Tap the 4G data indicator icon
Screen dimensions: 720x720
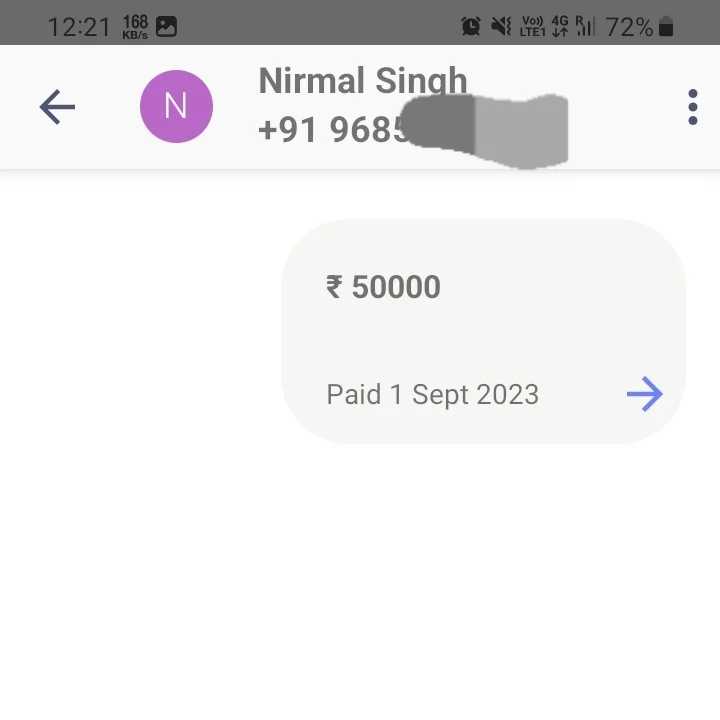pos(560,26)
